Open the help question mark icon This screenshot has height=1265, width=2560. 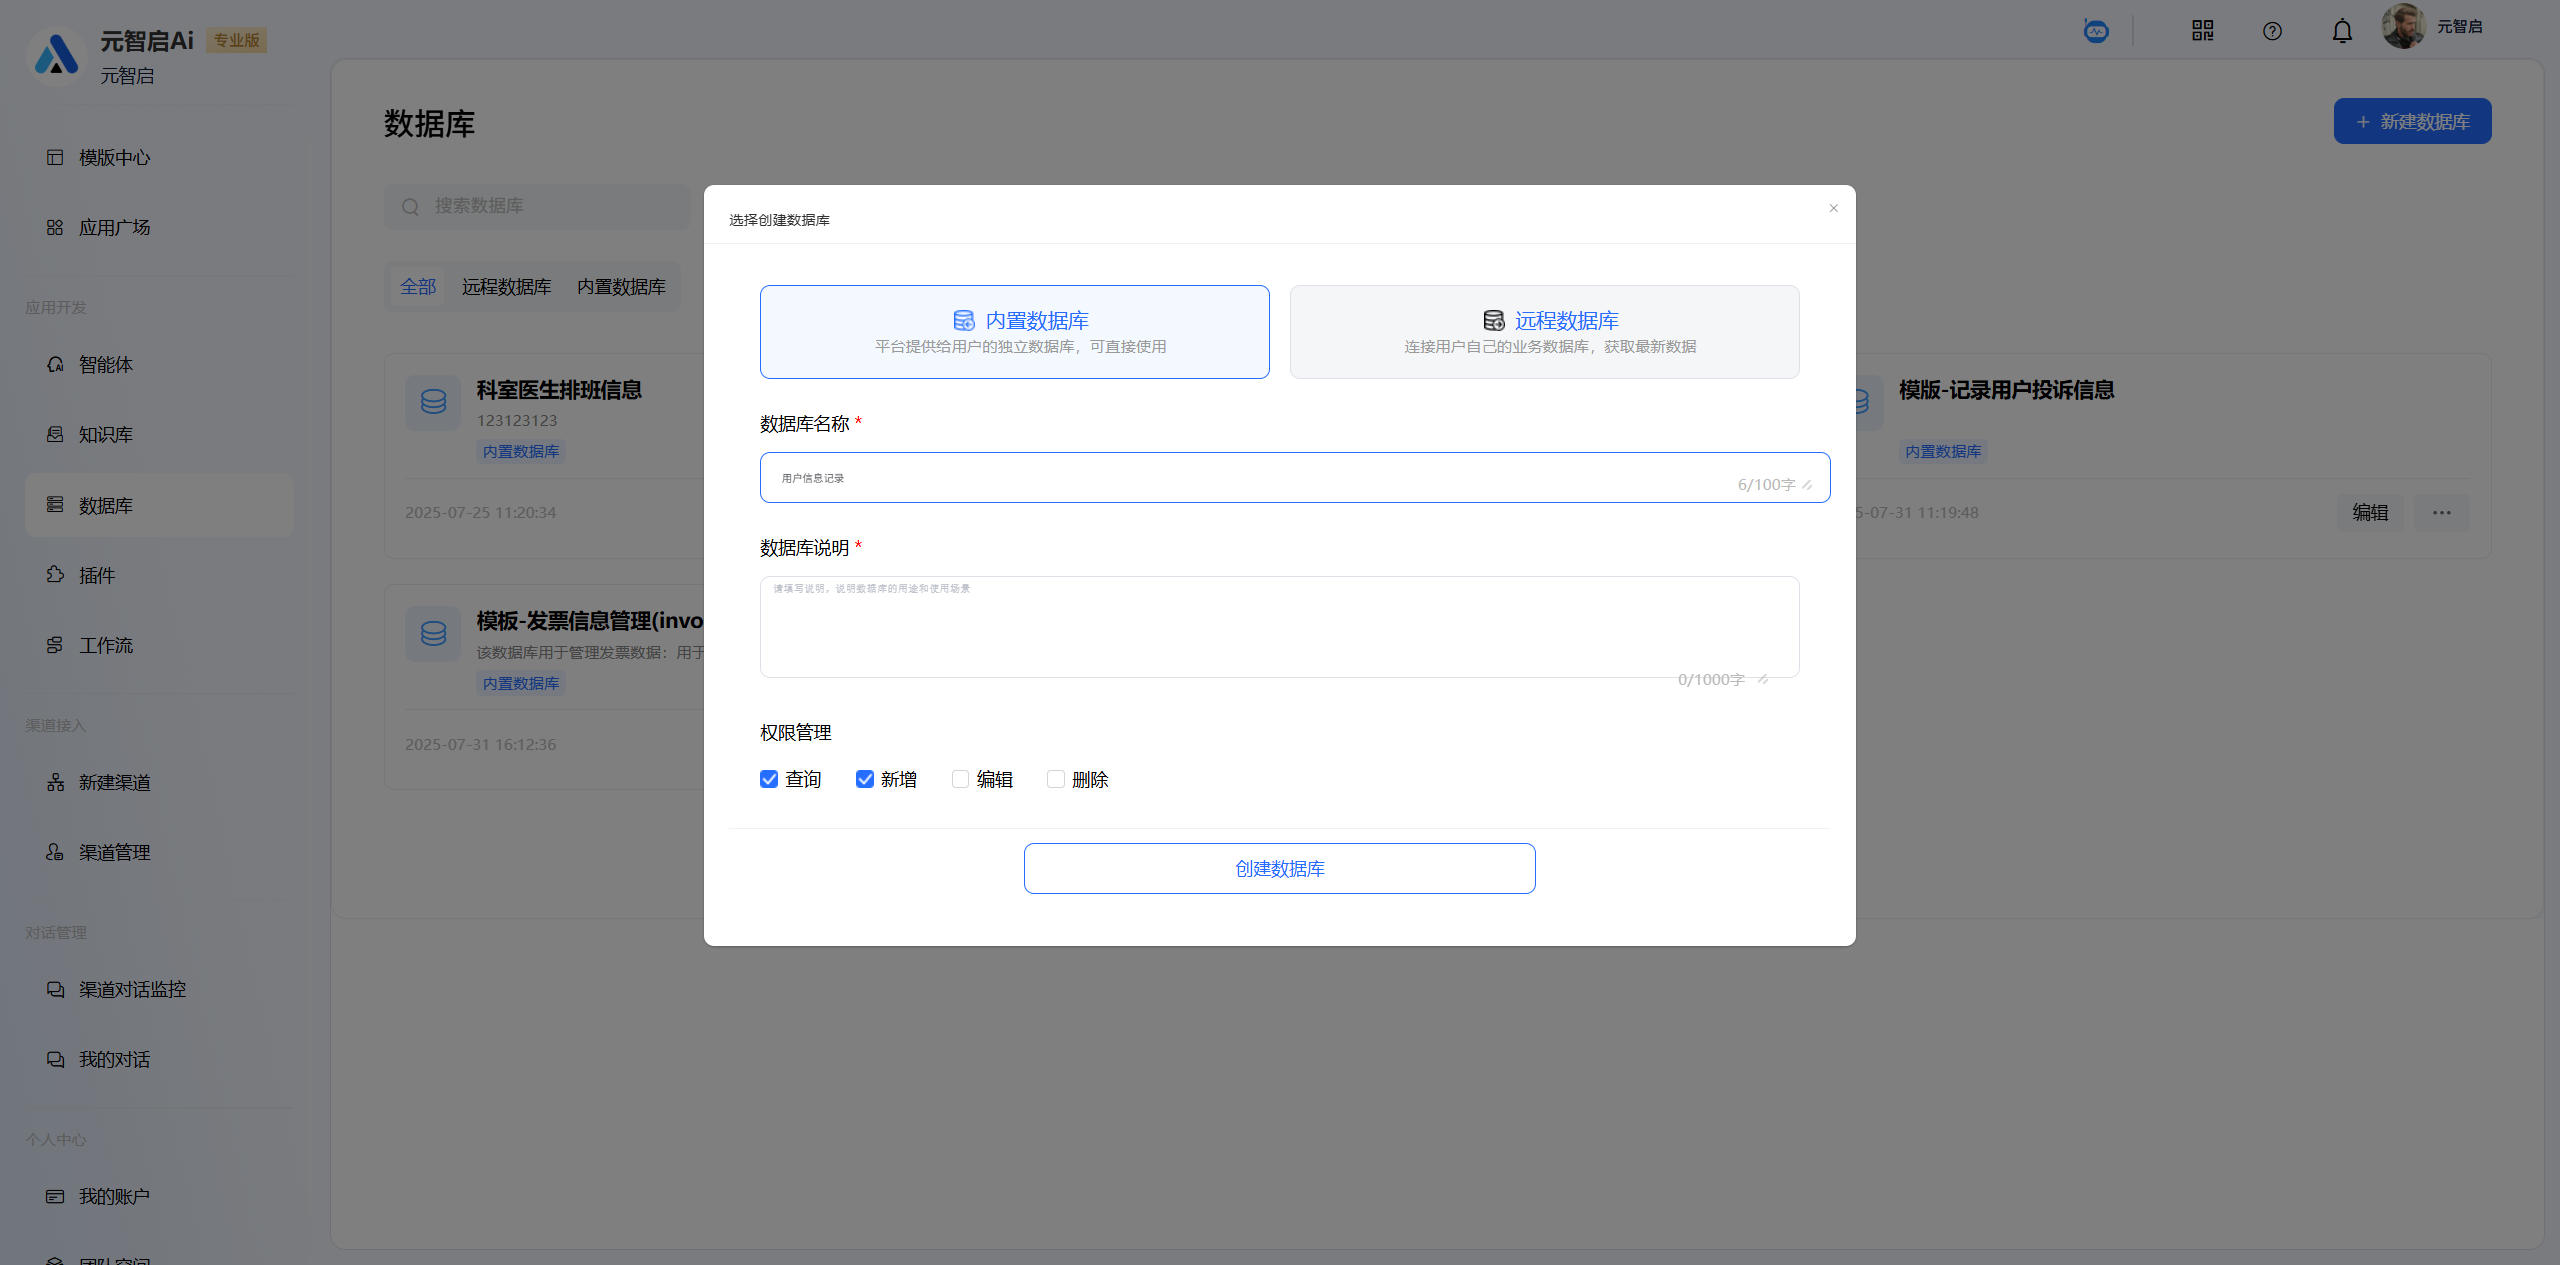(x=2272, y=31)
